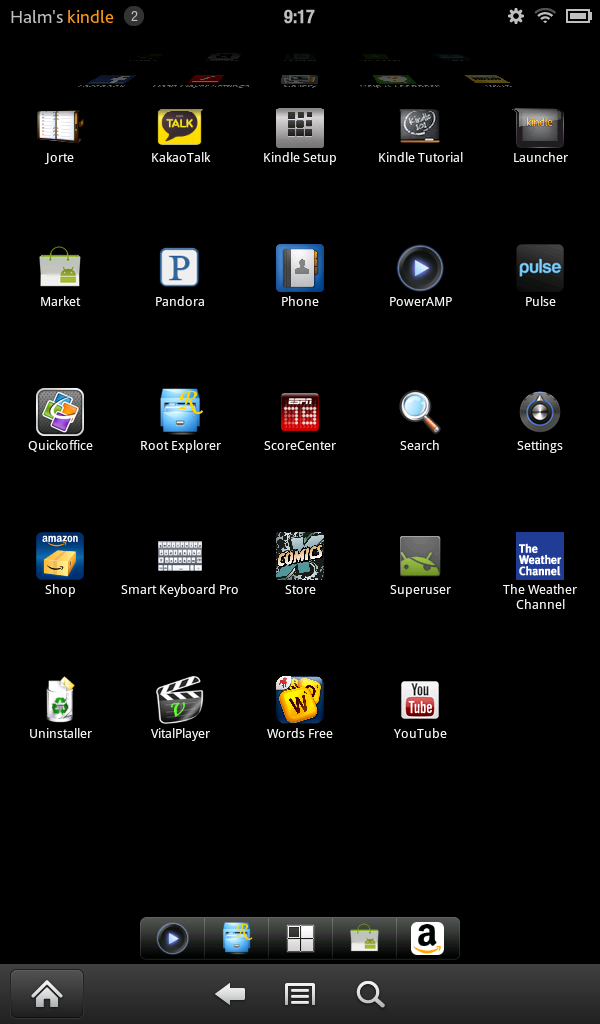Tap the Market shortcut in the dock
600x1024 pixels.
point(364,938)
